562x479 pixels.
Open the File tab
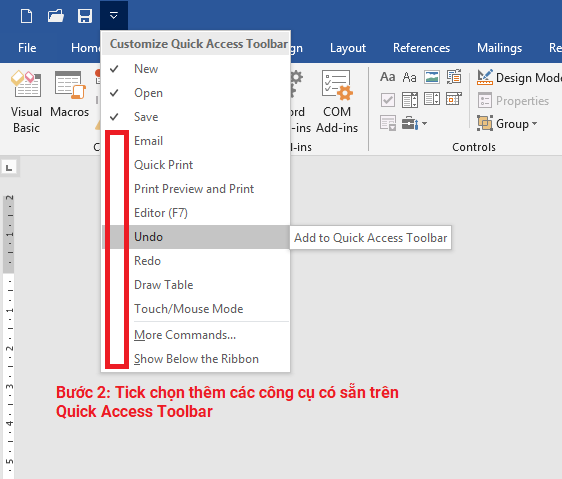(x=27, y=48)
